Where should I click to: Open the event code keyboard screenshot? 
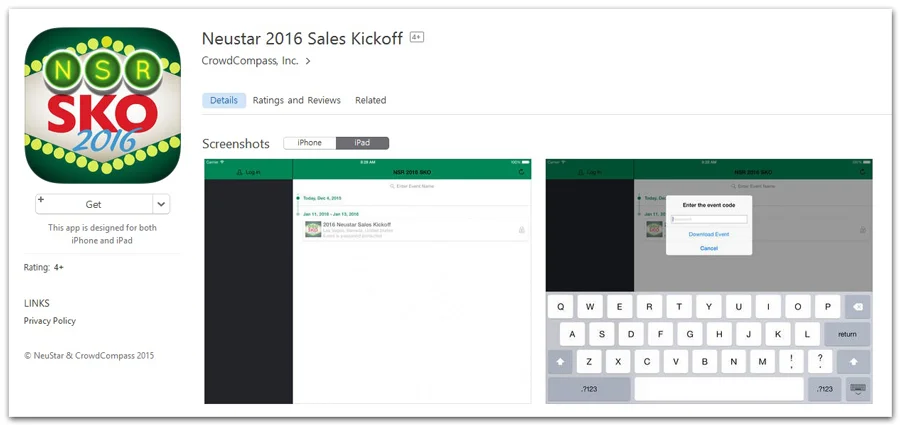[x=709, y=281]
